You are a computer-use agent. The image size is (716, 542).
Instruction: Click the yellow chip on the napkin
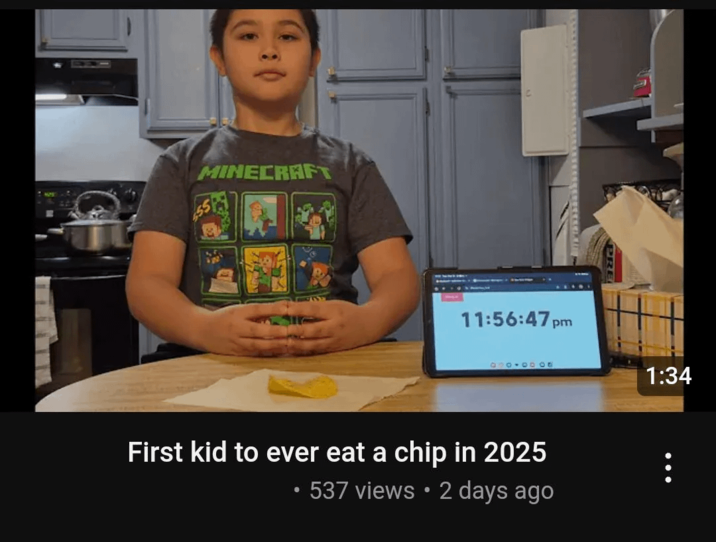click(x=303, y=386)
